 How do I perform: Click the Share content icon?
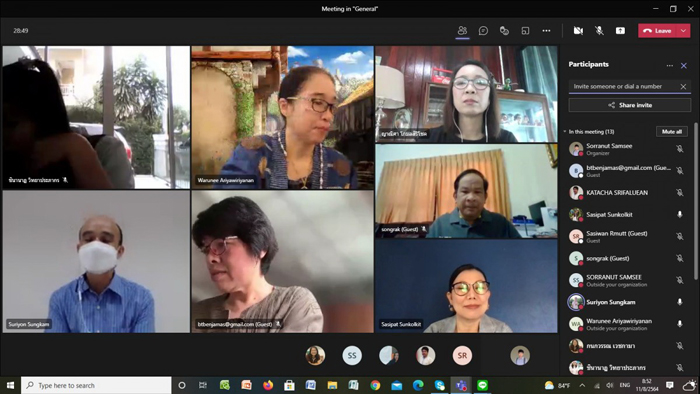[620, 31]
